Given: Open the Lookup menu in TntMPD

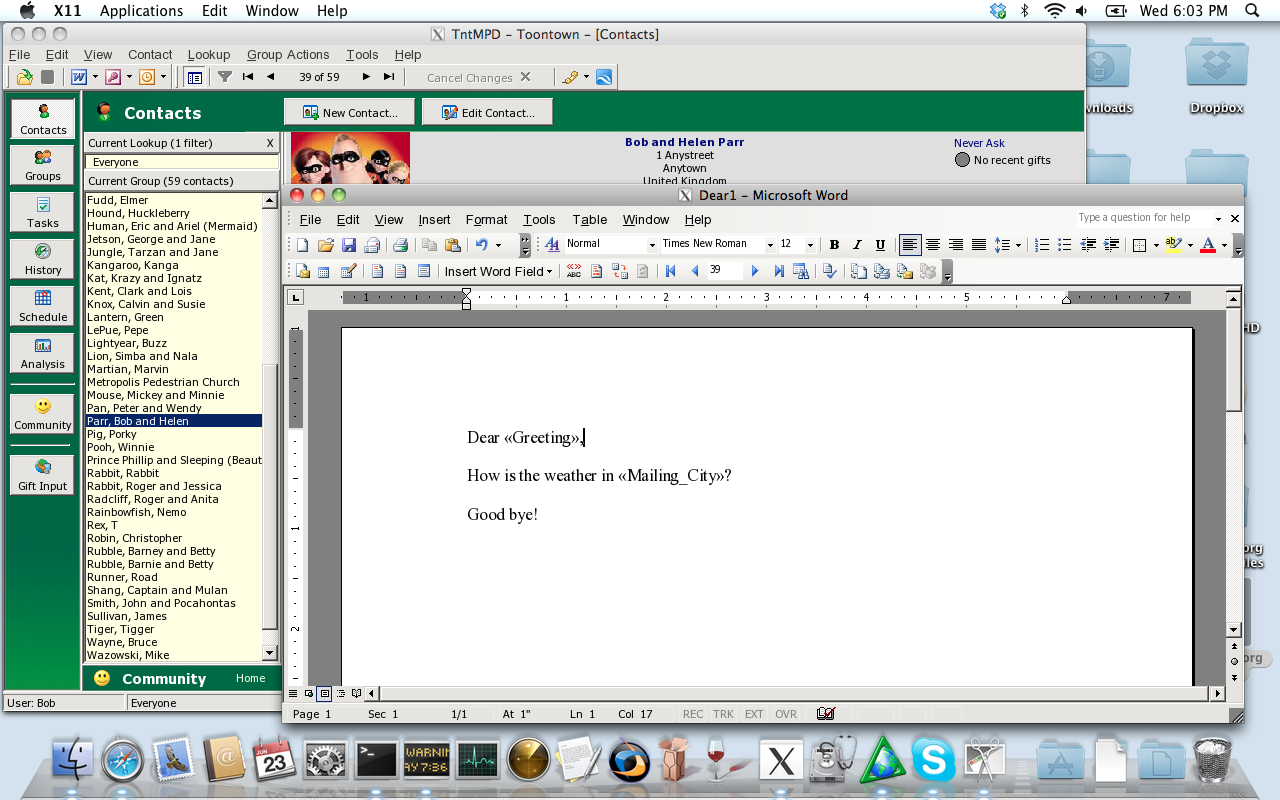Looking at the screenshot, I should pos(209,55).
